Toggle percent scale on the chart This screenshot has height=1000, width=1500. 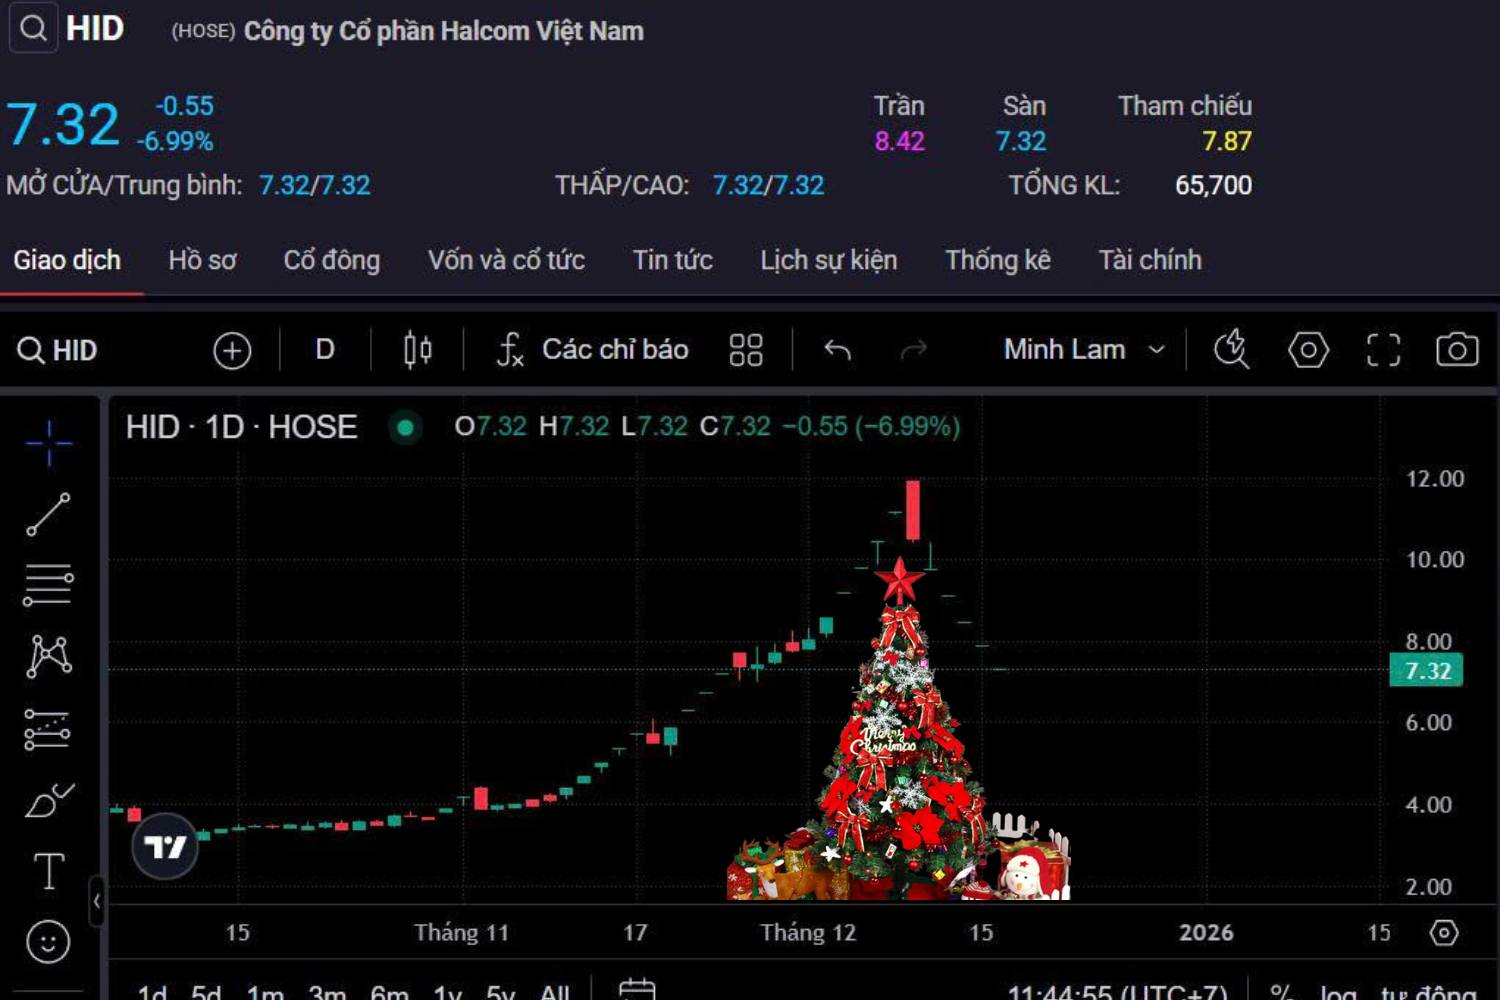click(x=1280, y=992)
